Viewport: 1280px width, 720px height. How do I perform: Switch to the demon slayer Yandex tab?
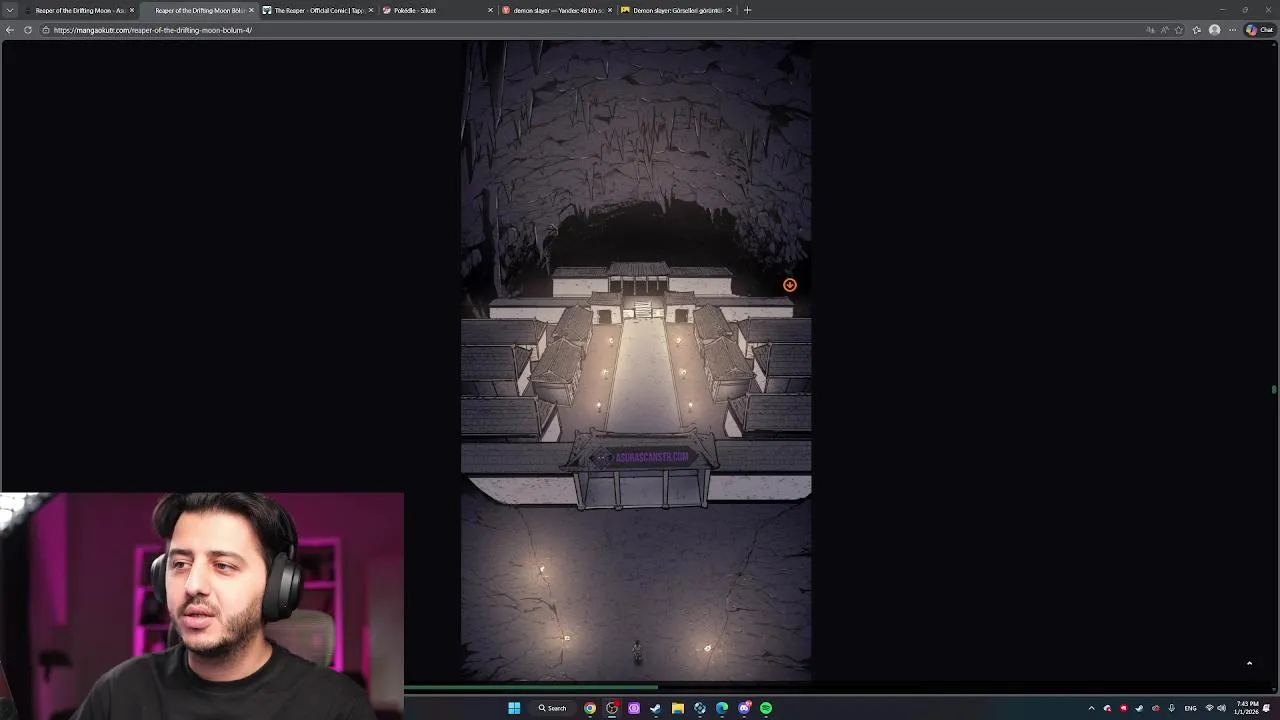(x=557, y=10)
